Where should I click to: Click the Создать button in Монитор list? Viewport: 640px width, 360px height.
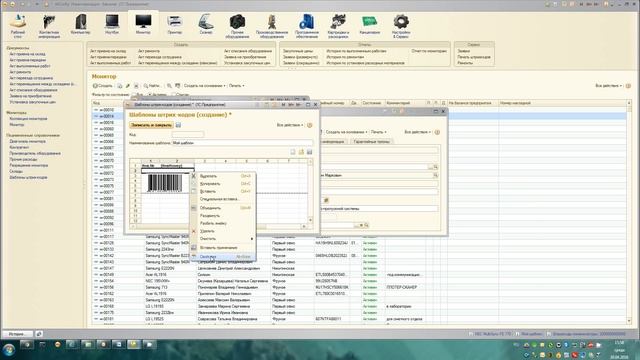[x=102, y=86]
